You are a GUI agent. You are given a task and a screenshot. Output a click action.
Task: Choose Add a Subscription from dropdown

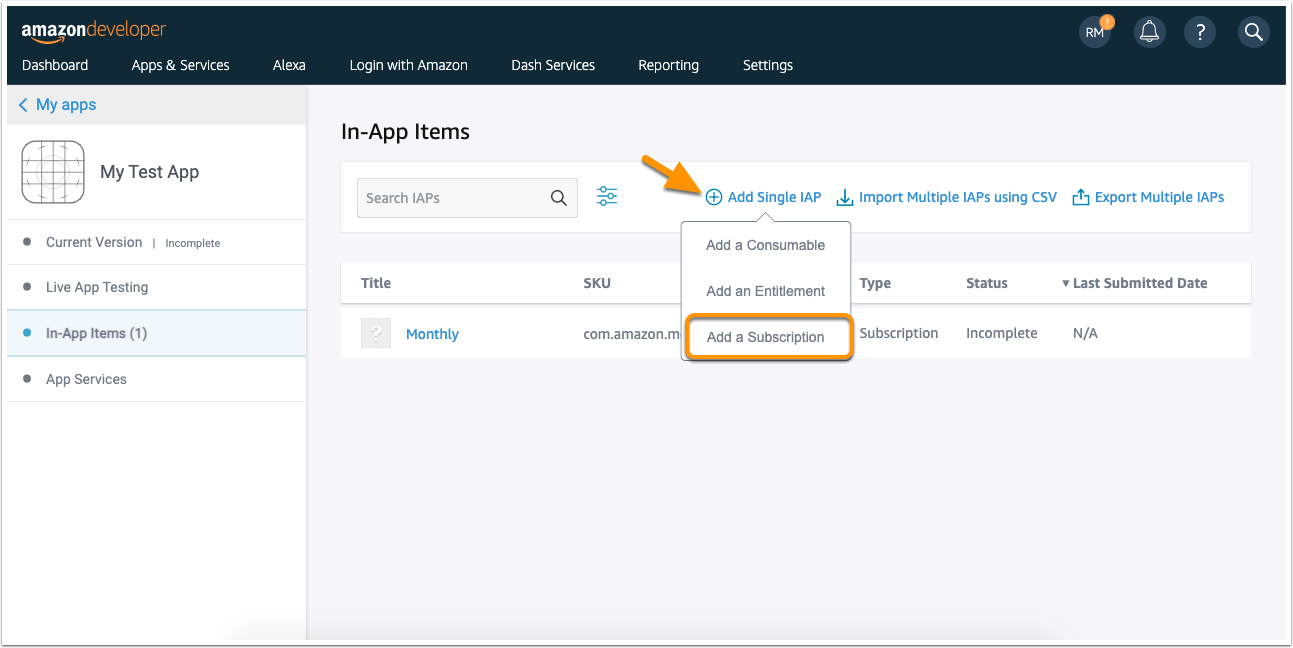(x=768, y=337)
